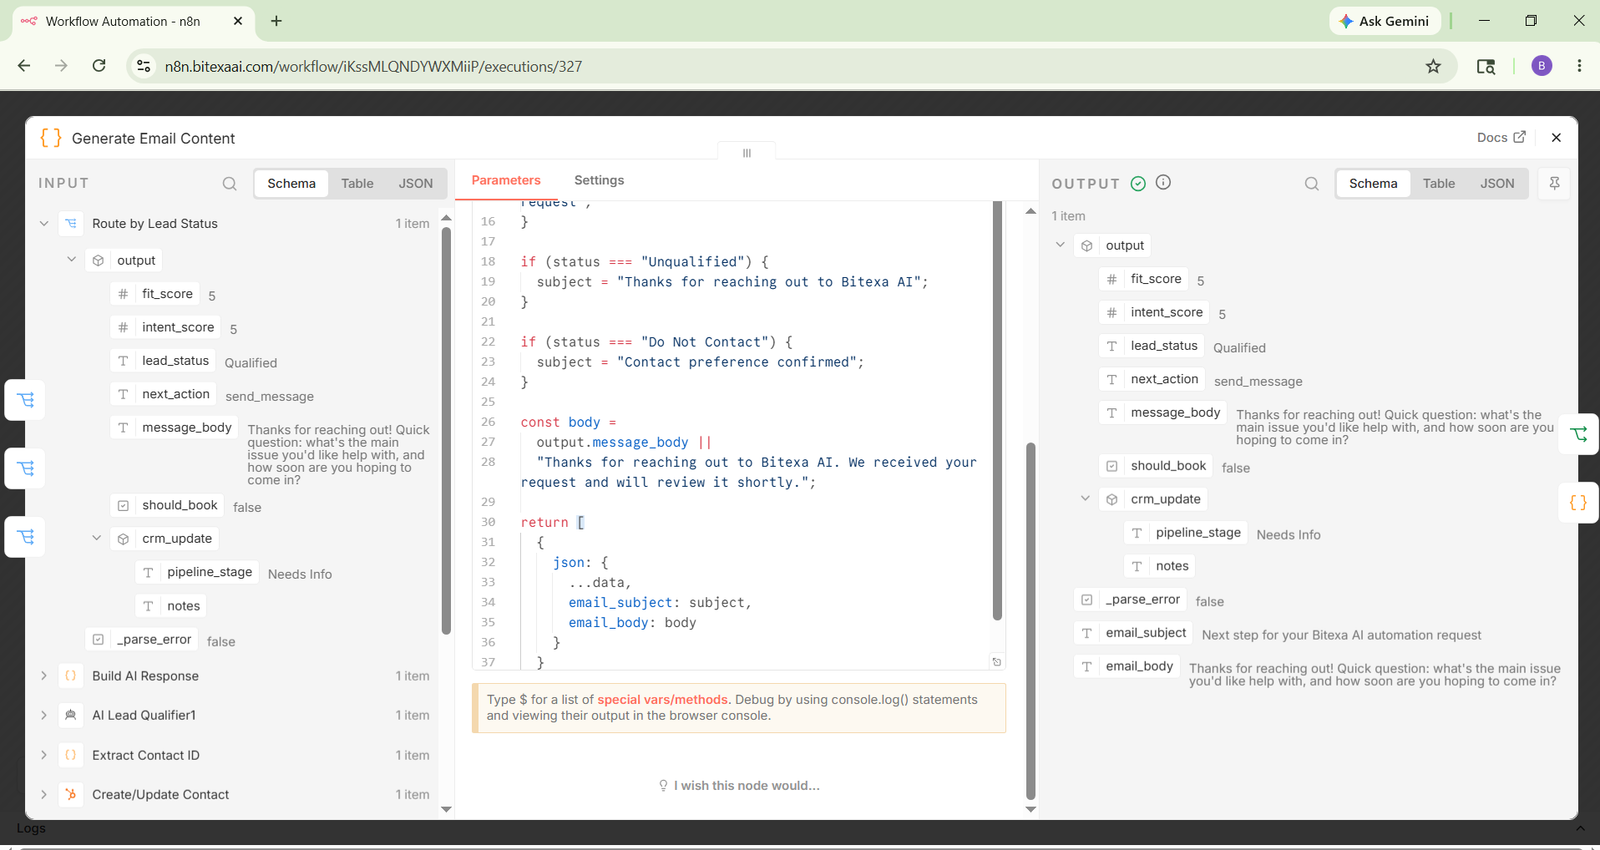Click the Build AI Response code icon
1600x850 pixels.
(x=71, y=676)
